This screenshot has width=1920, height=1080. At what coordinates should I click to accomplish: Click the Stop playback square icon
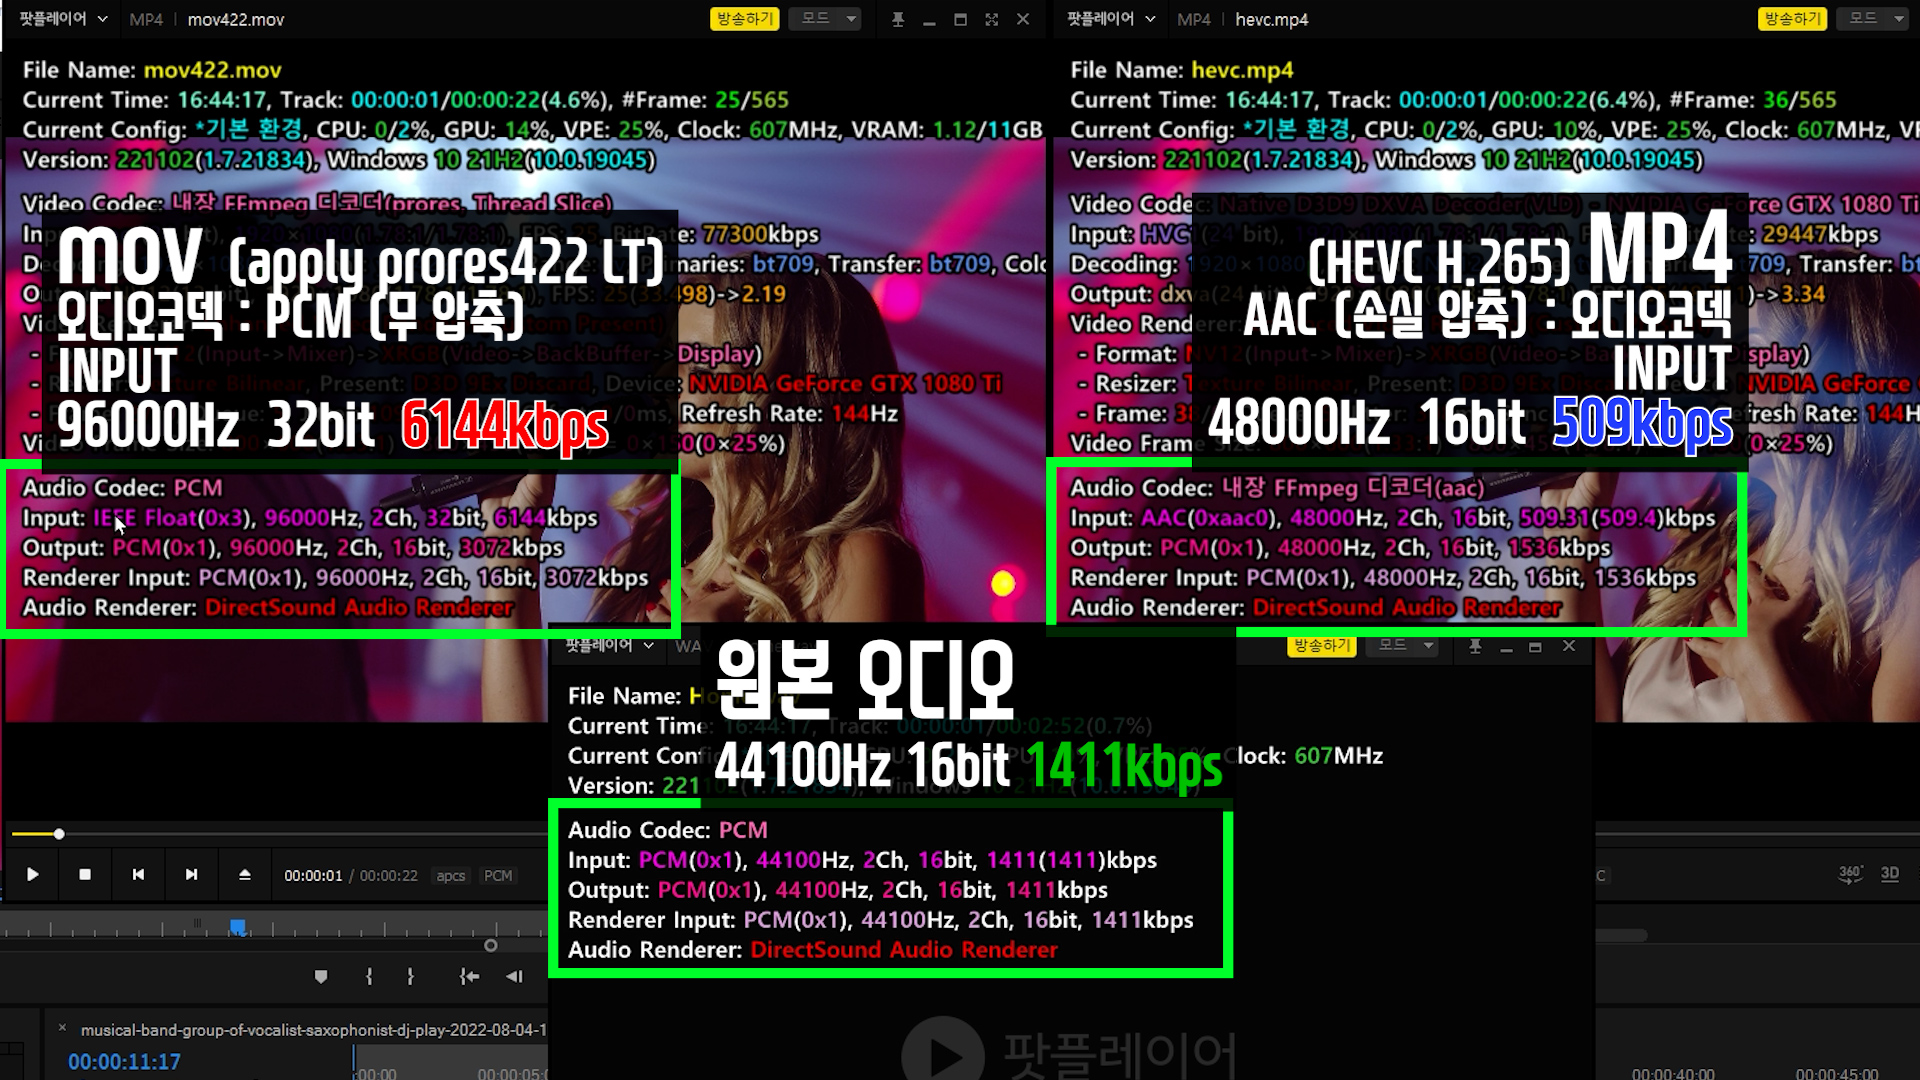pos(85,875)
